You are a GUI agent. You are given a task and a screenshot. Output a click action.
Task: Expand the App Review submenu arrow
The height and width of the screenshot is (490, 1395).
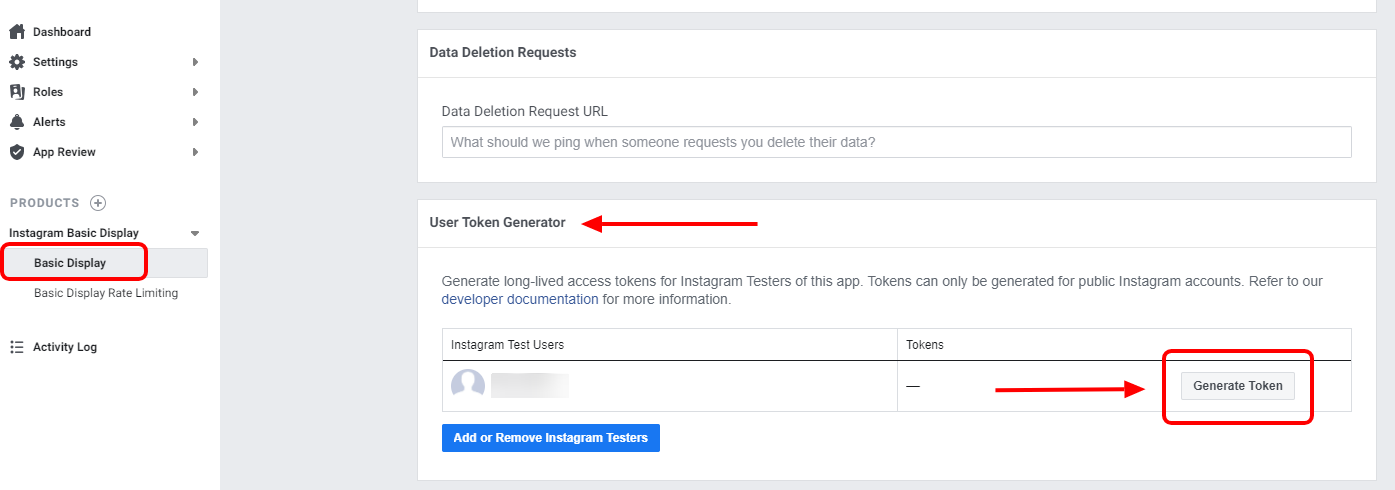196,152
